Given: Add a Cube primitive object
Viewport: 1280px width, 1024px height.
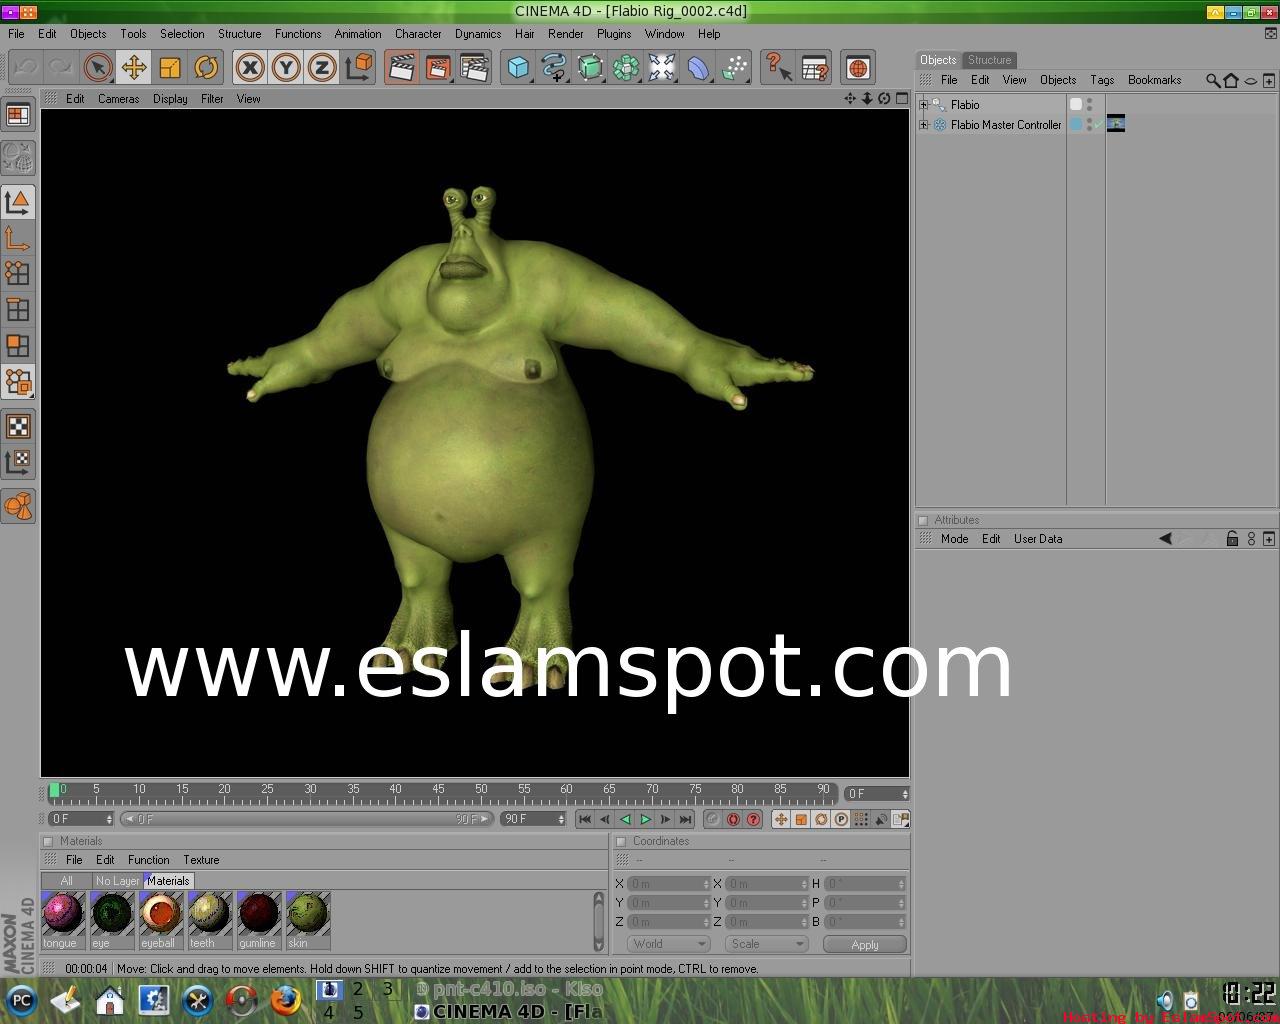Looking at the screenshot, I should coord(518,68).
